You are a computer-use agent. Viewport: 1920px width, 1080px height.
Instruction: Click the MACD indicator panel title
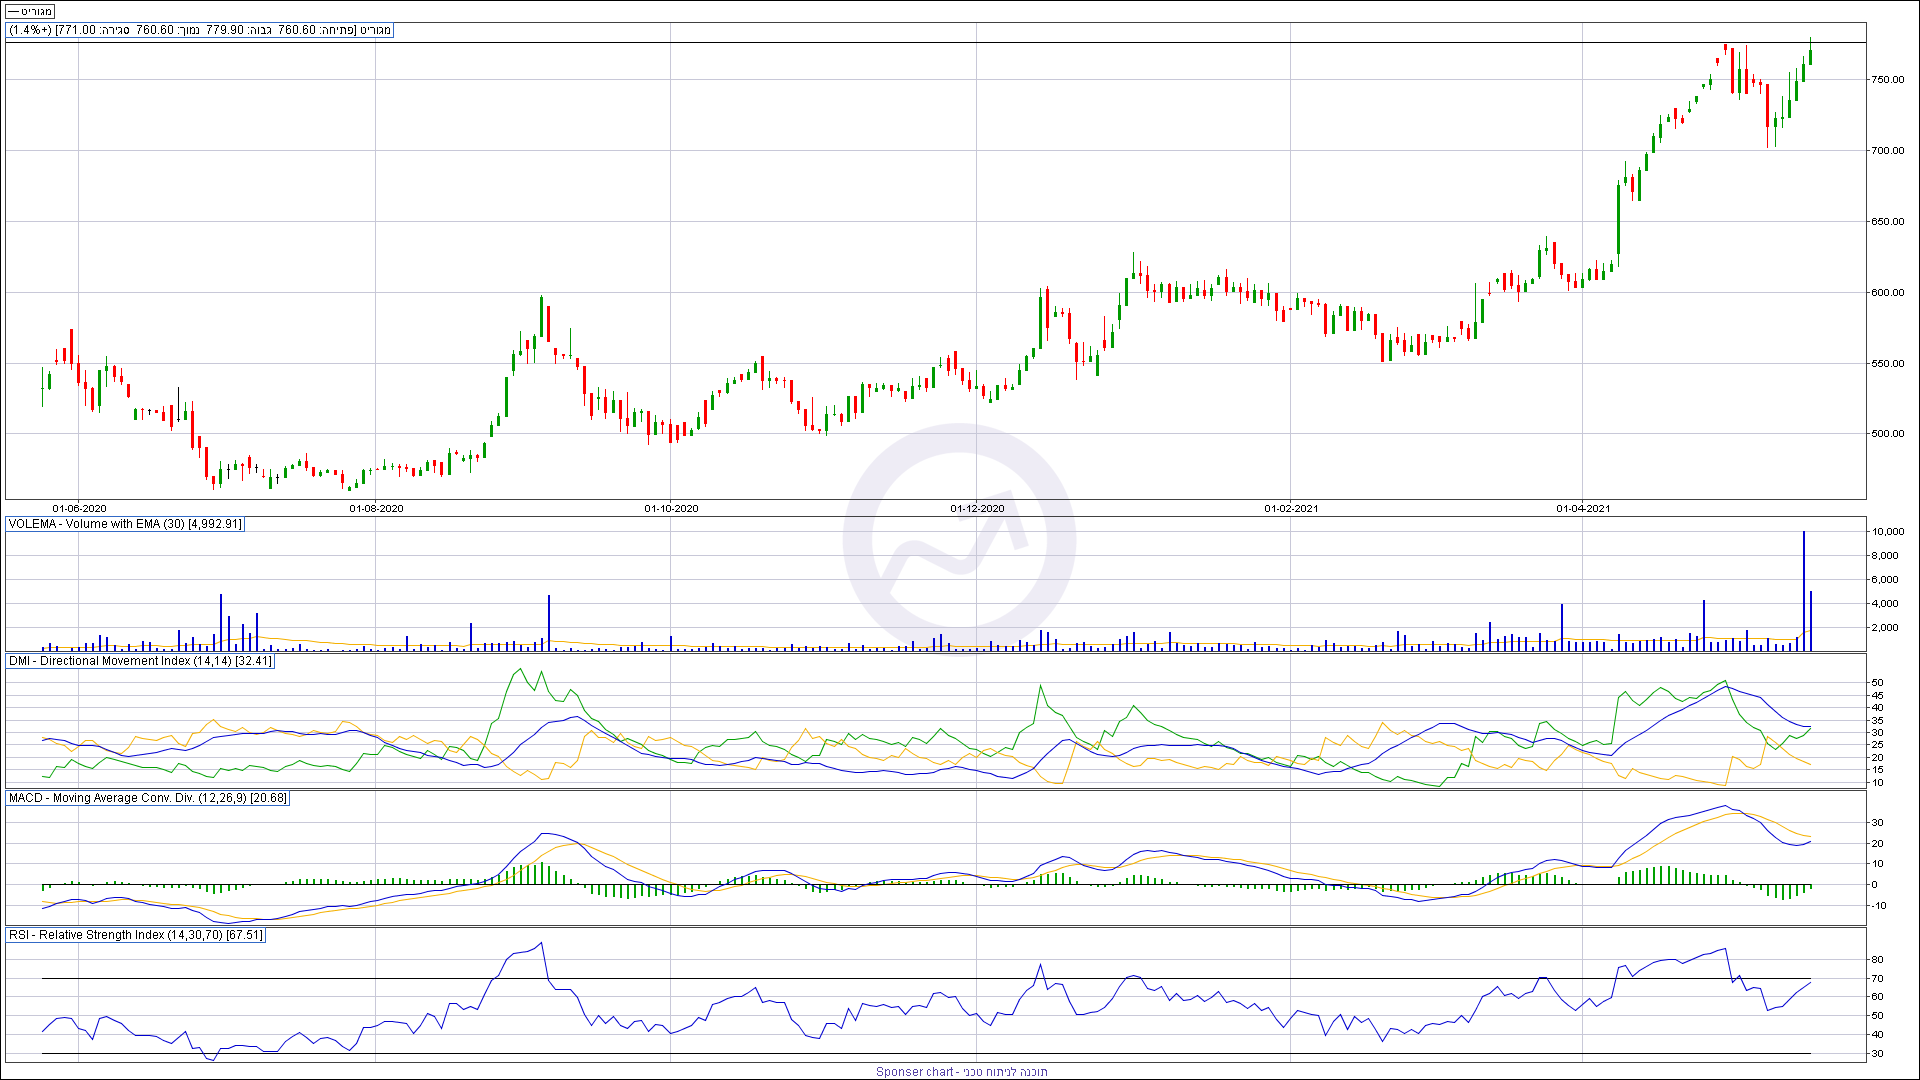click(x=148, y=798)
